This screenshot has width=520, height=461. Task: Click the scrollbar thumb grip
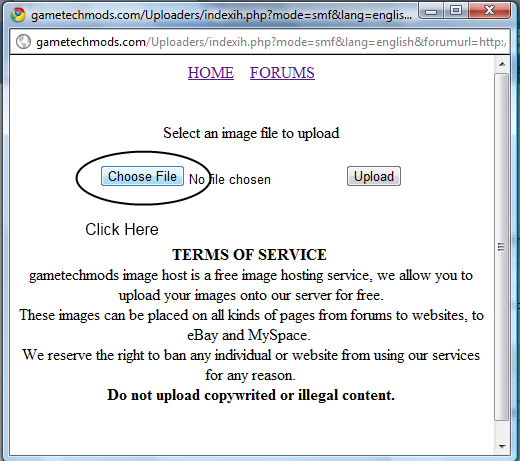501,247
